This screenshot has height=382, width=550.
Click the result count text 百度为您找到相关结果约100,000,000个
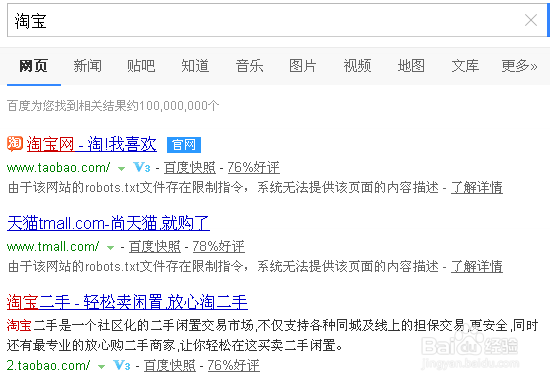pyautogui.click(x=113, y=106)
